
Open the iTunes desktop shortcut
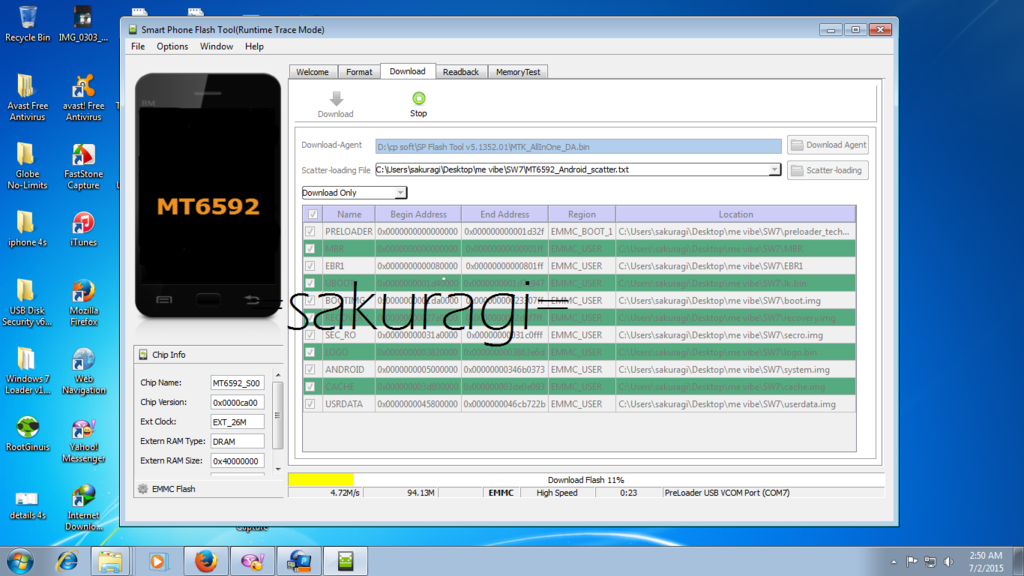point(83,224)
